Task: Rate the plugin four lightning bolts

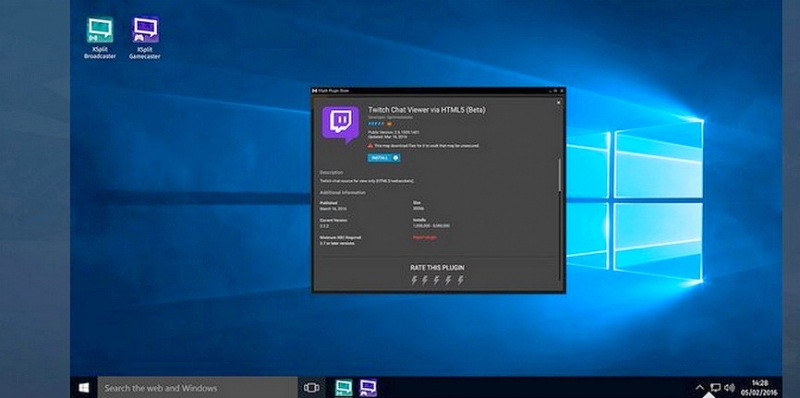Action: pyautogui.click(x=448, y=280)
